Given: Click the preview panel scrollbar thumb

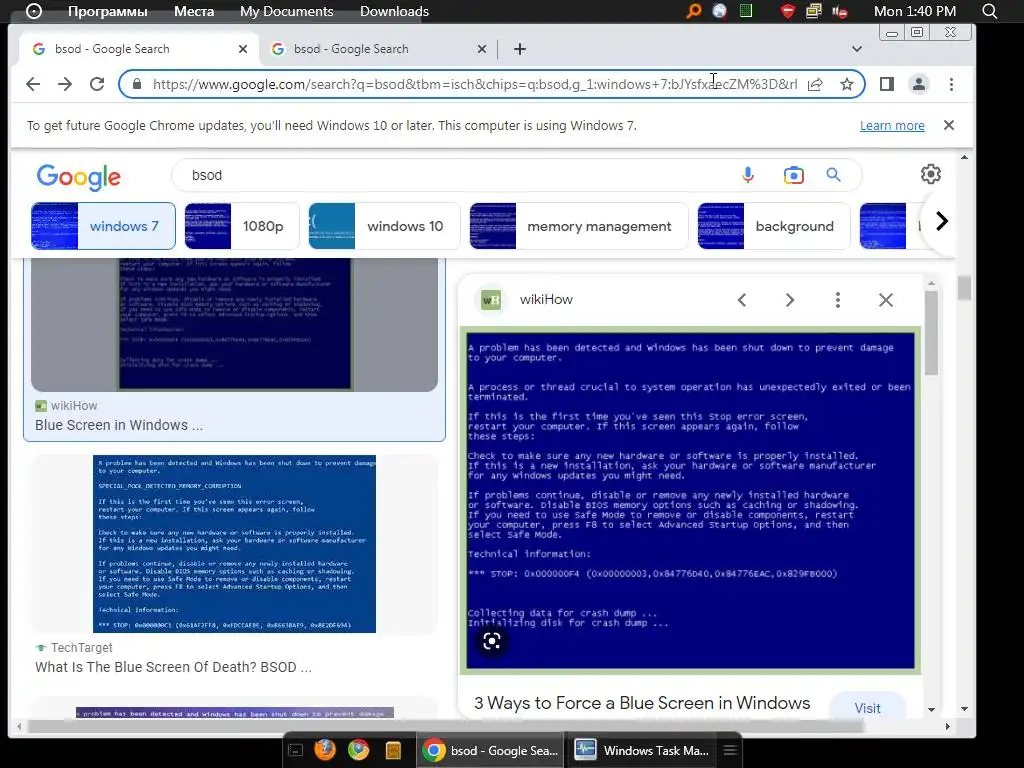Looking at the screenshot, I should click(x=931, y=332).
